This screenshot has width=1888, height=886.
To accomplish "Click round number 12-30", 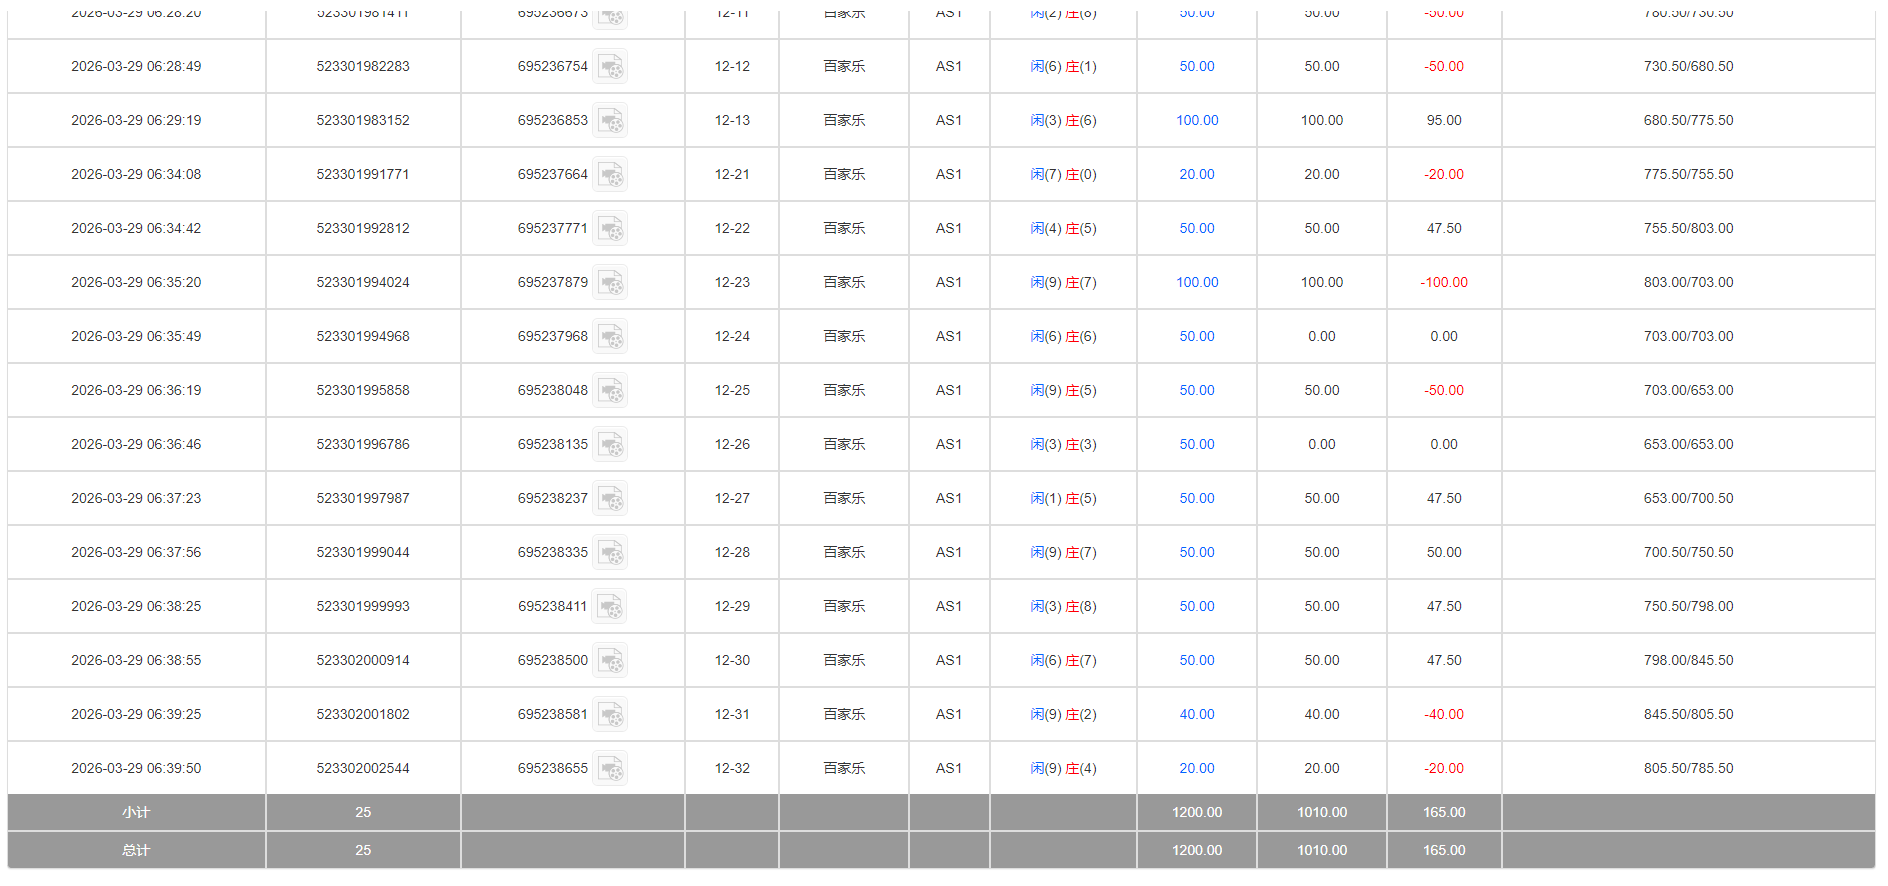I will pos(732,660).
